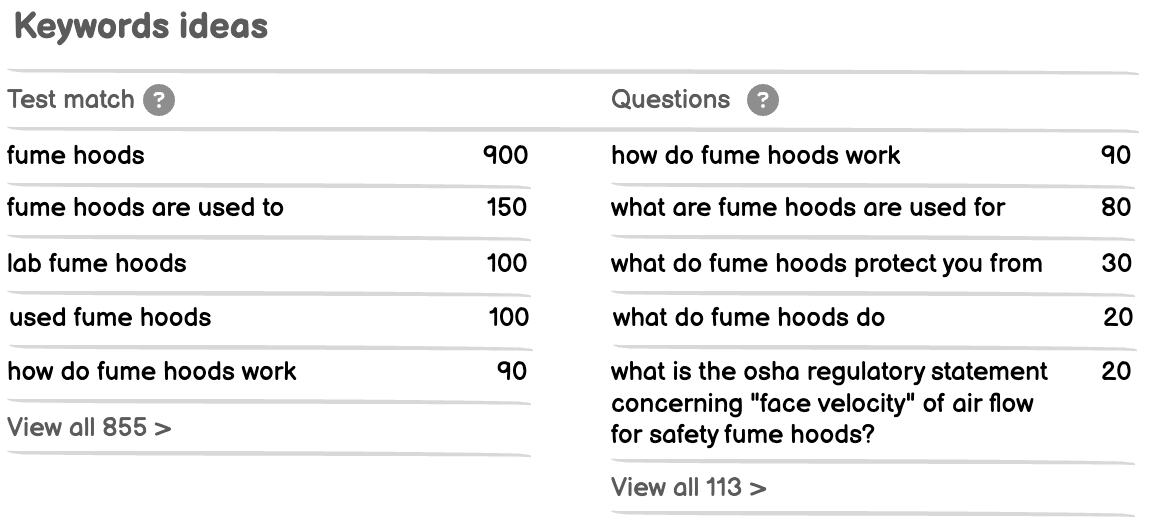This screenshot has width=1156, height=531.
Task: Click the Keywords ideas title
Action: [x=141, y=27]
